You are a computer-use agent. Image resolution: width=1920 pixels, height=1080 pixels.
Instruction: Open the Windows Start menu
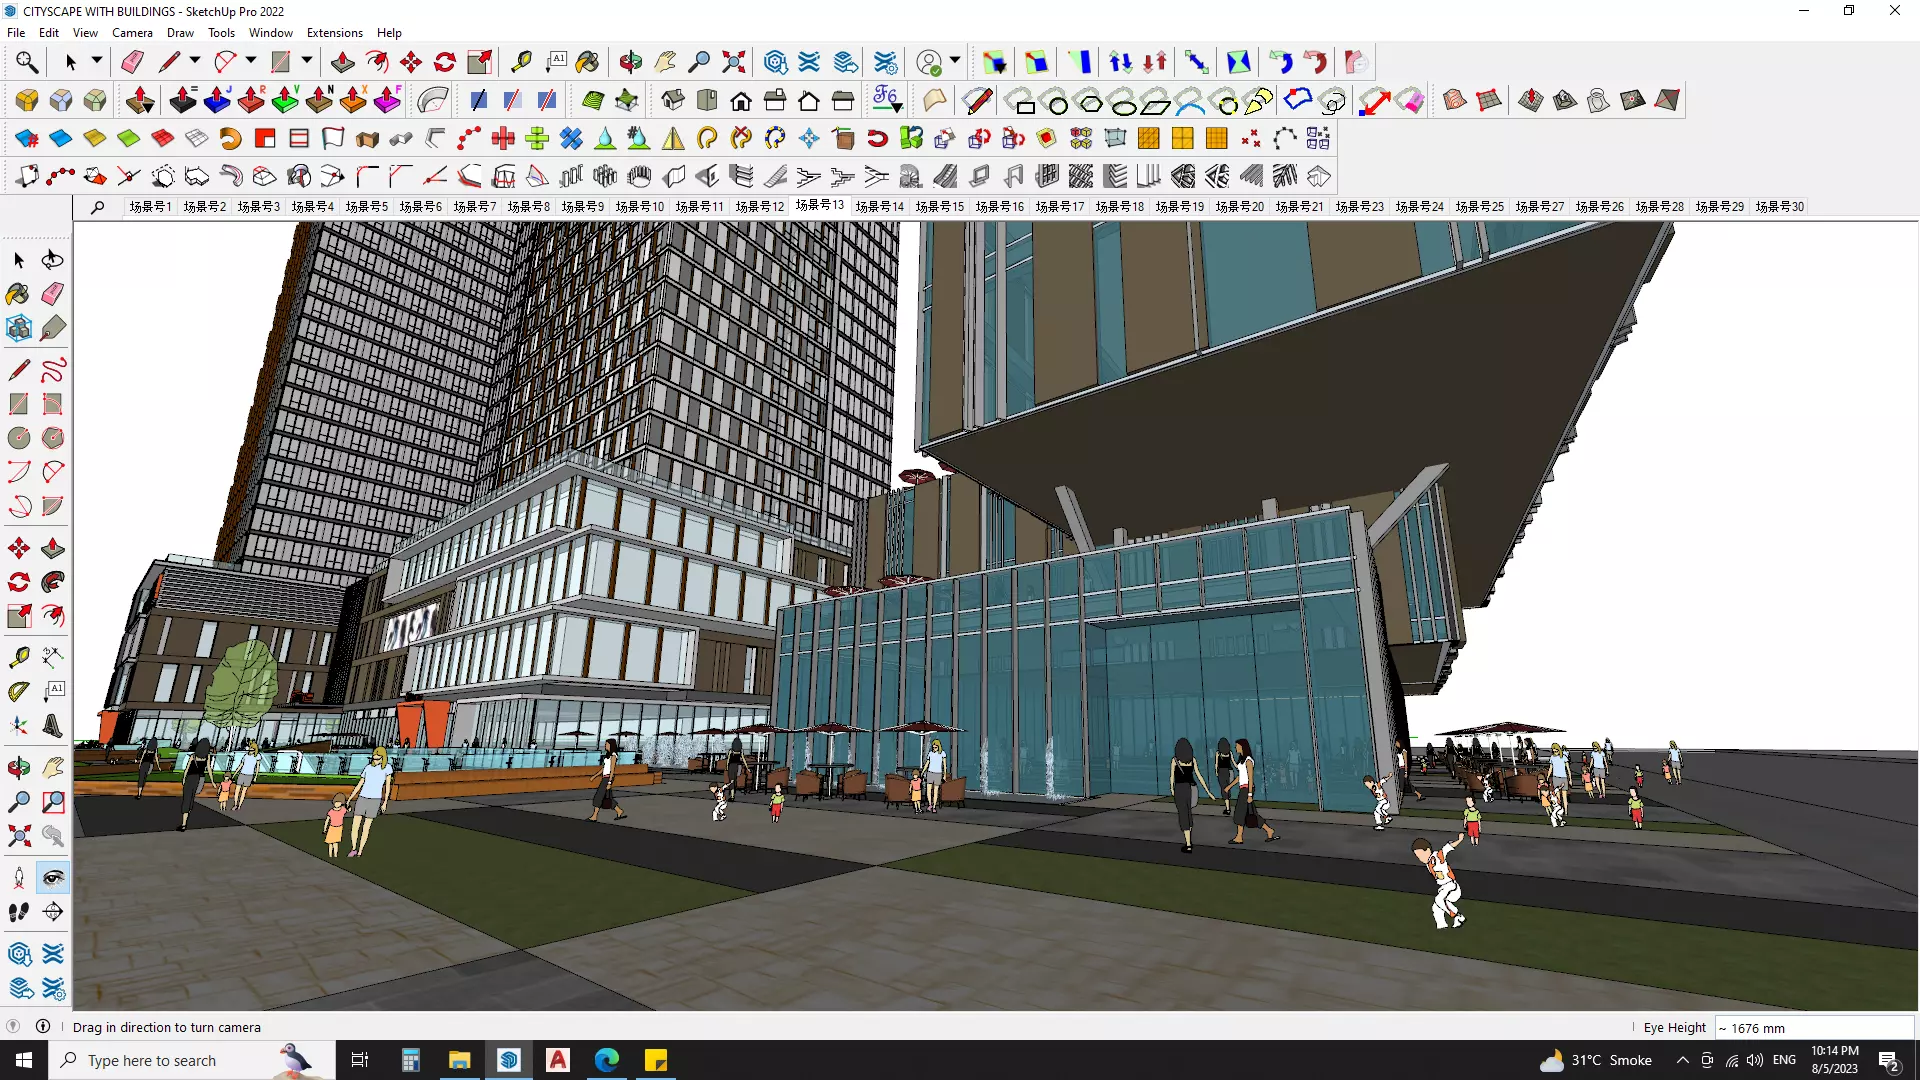24,1060
